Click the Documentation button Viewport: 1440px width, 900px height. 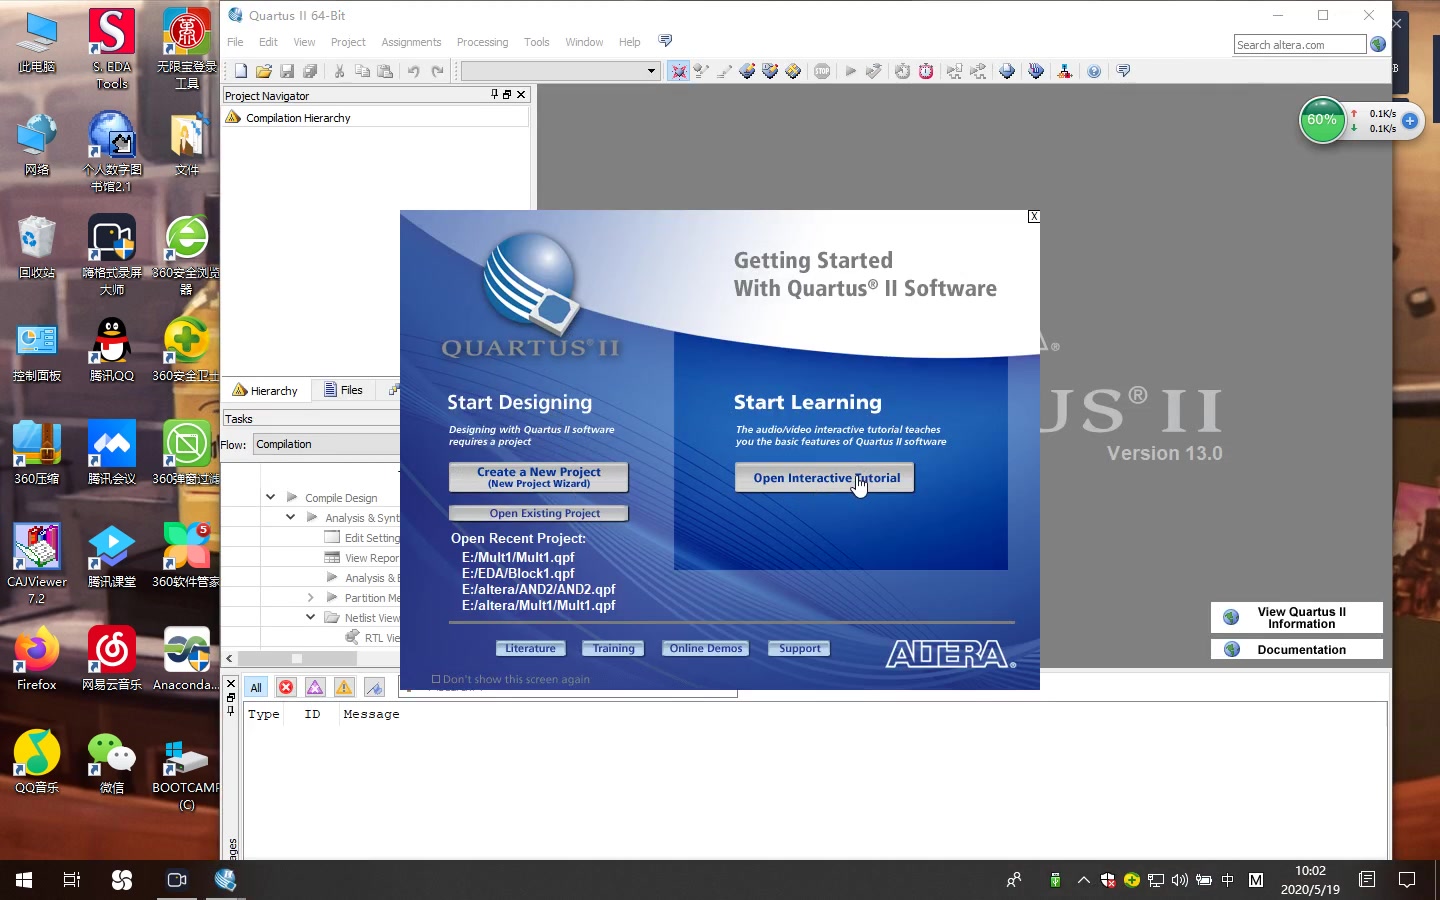tap(1296, 649)
